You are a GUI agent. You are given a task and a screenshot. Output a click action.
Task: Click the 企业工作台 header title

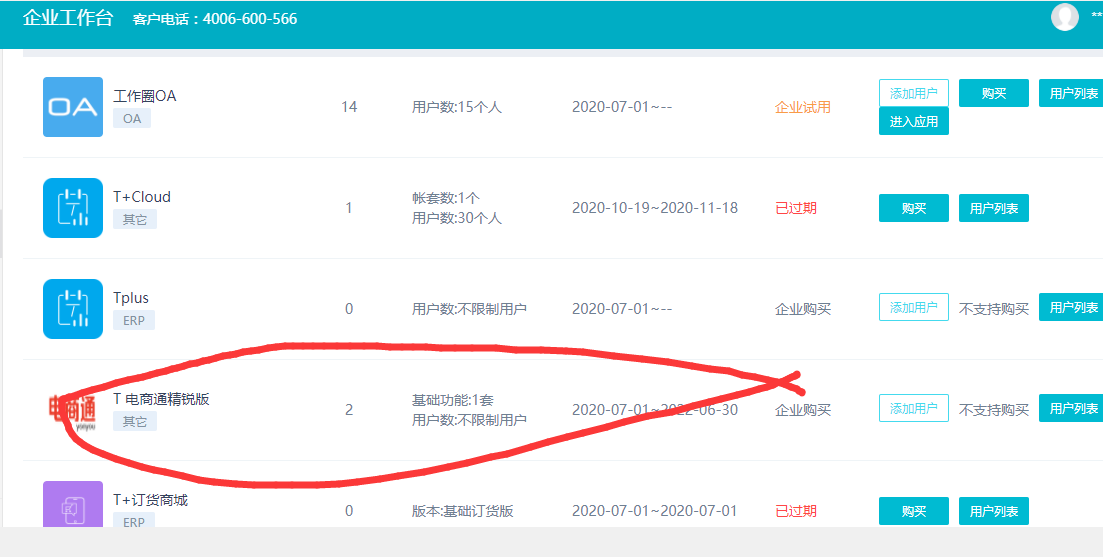[x=68, y=18]
